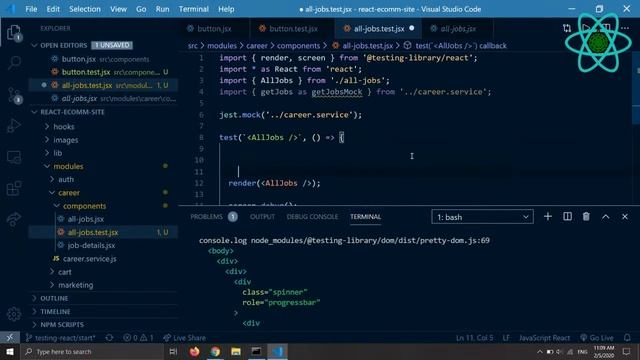Image resolution: width=640 pixels, height=360 pixels.
Task: Open Chrome from taskbar
Action: pos(215,351)
